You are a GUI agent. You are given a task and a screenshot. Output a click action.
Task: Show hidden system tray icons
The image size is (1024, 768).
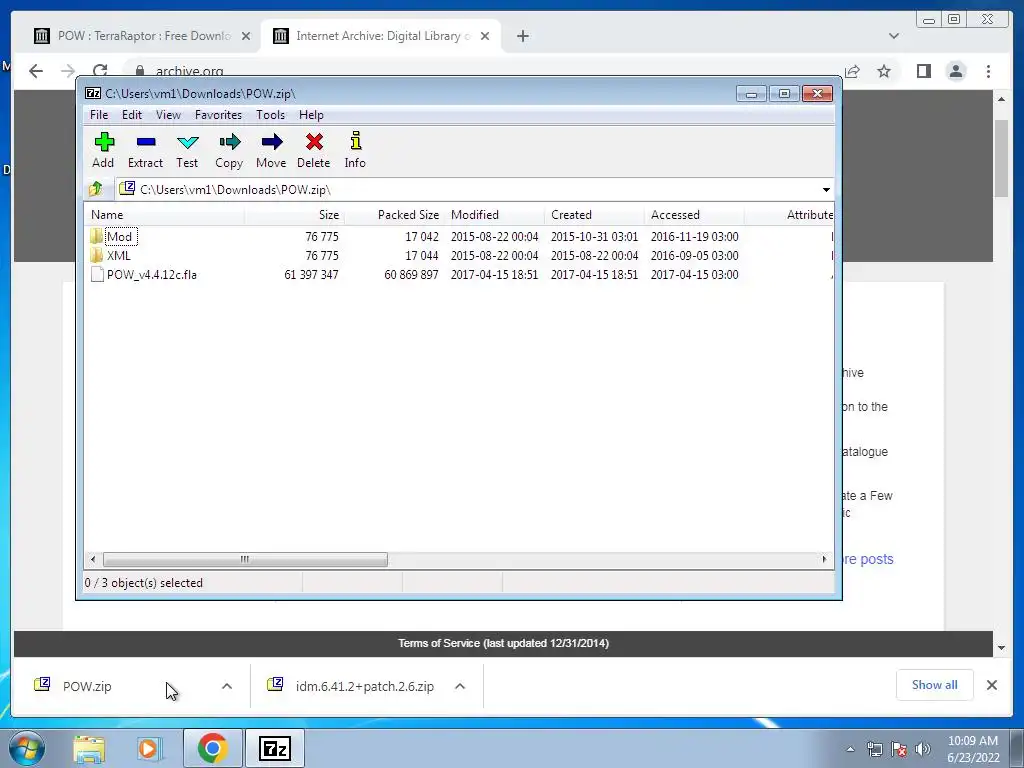point(850,749)
